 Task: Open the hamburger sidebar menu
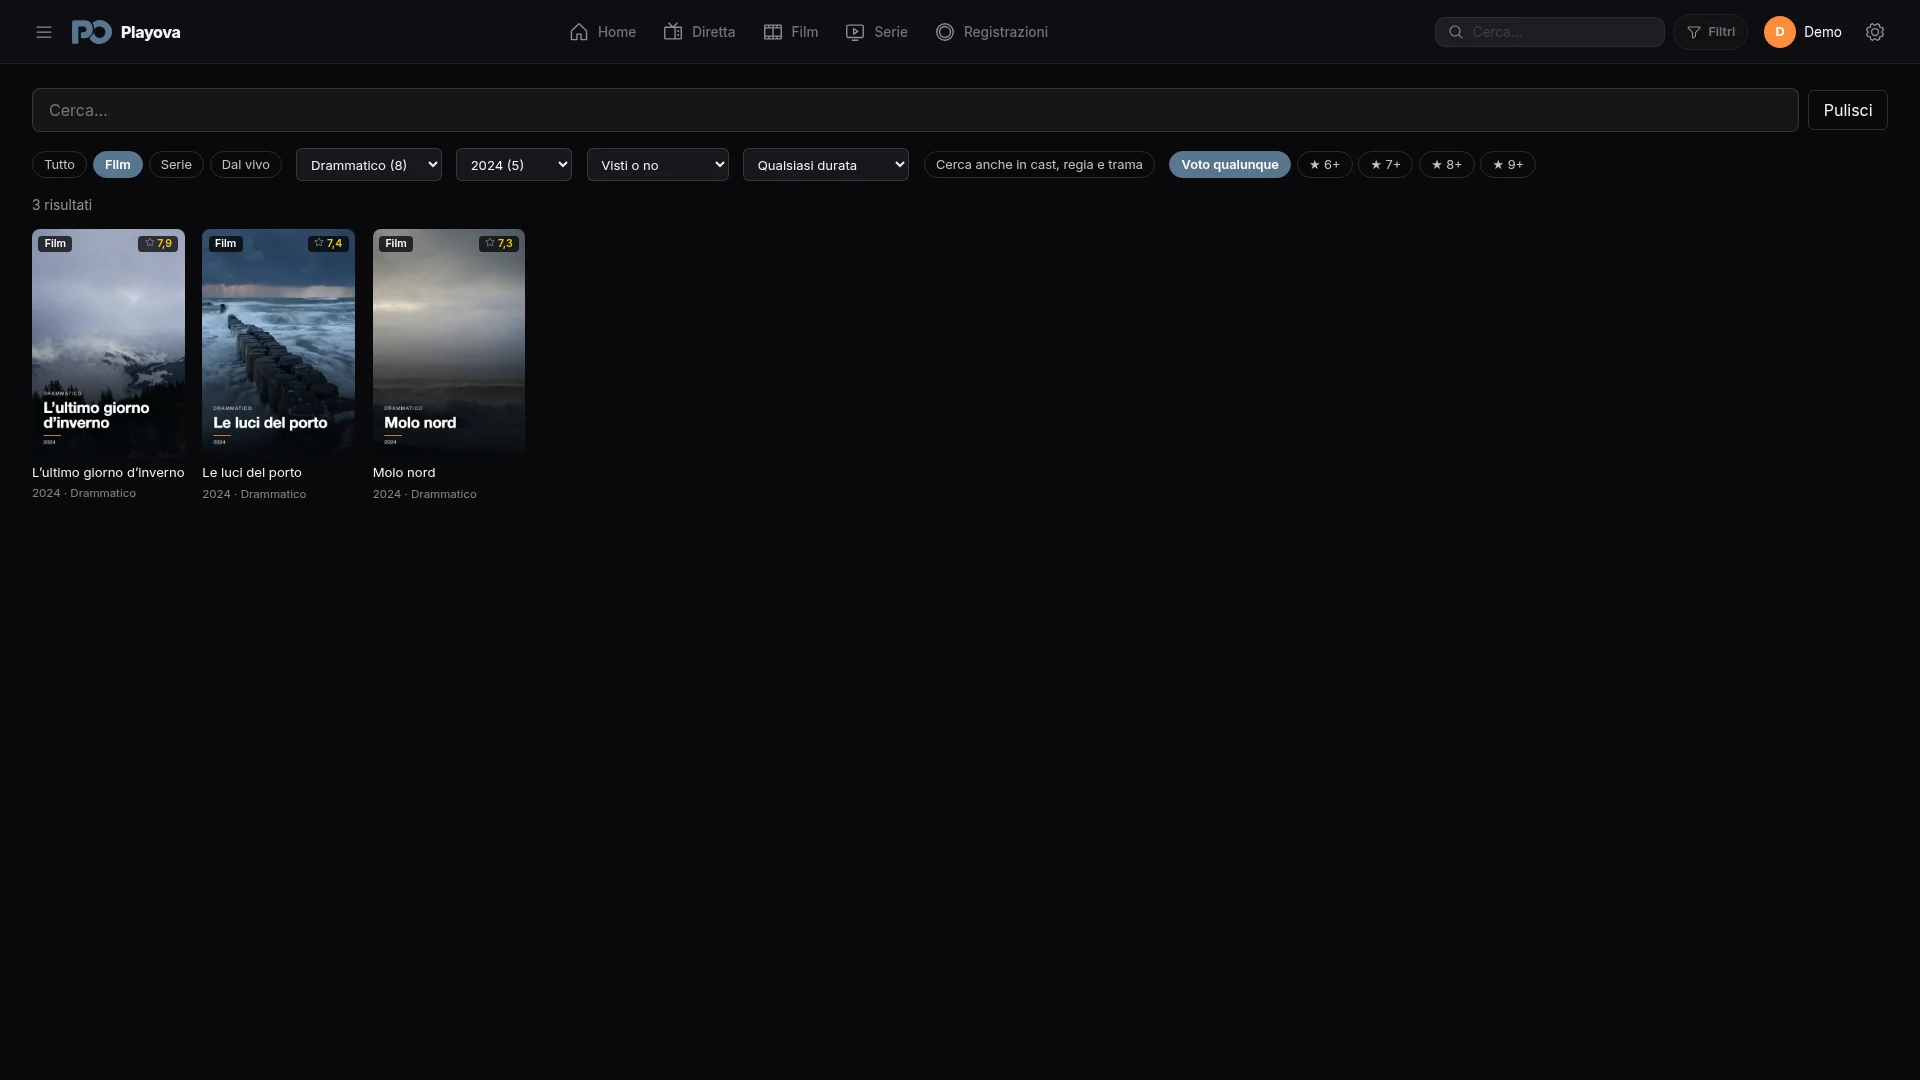click(44, 32)
